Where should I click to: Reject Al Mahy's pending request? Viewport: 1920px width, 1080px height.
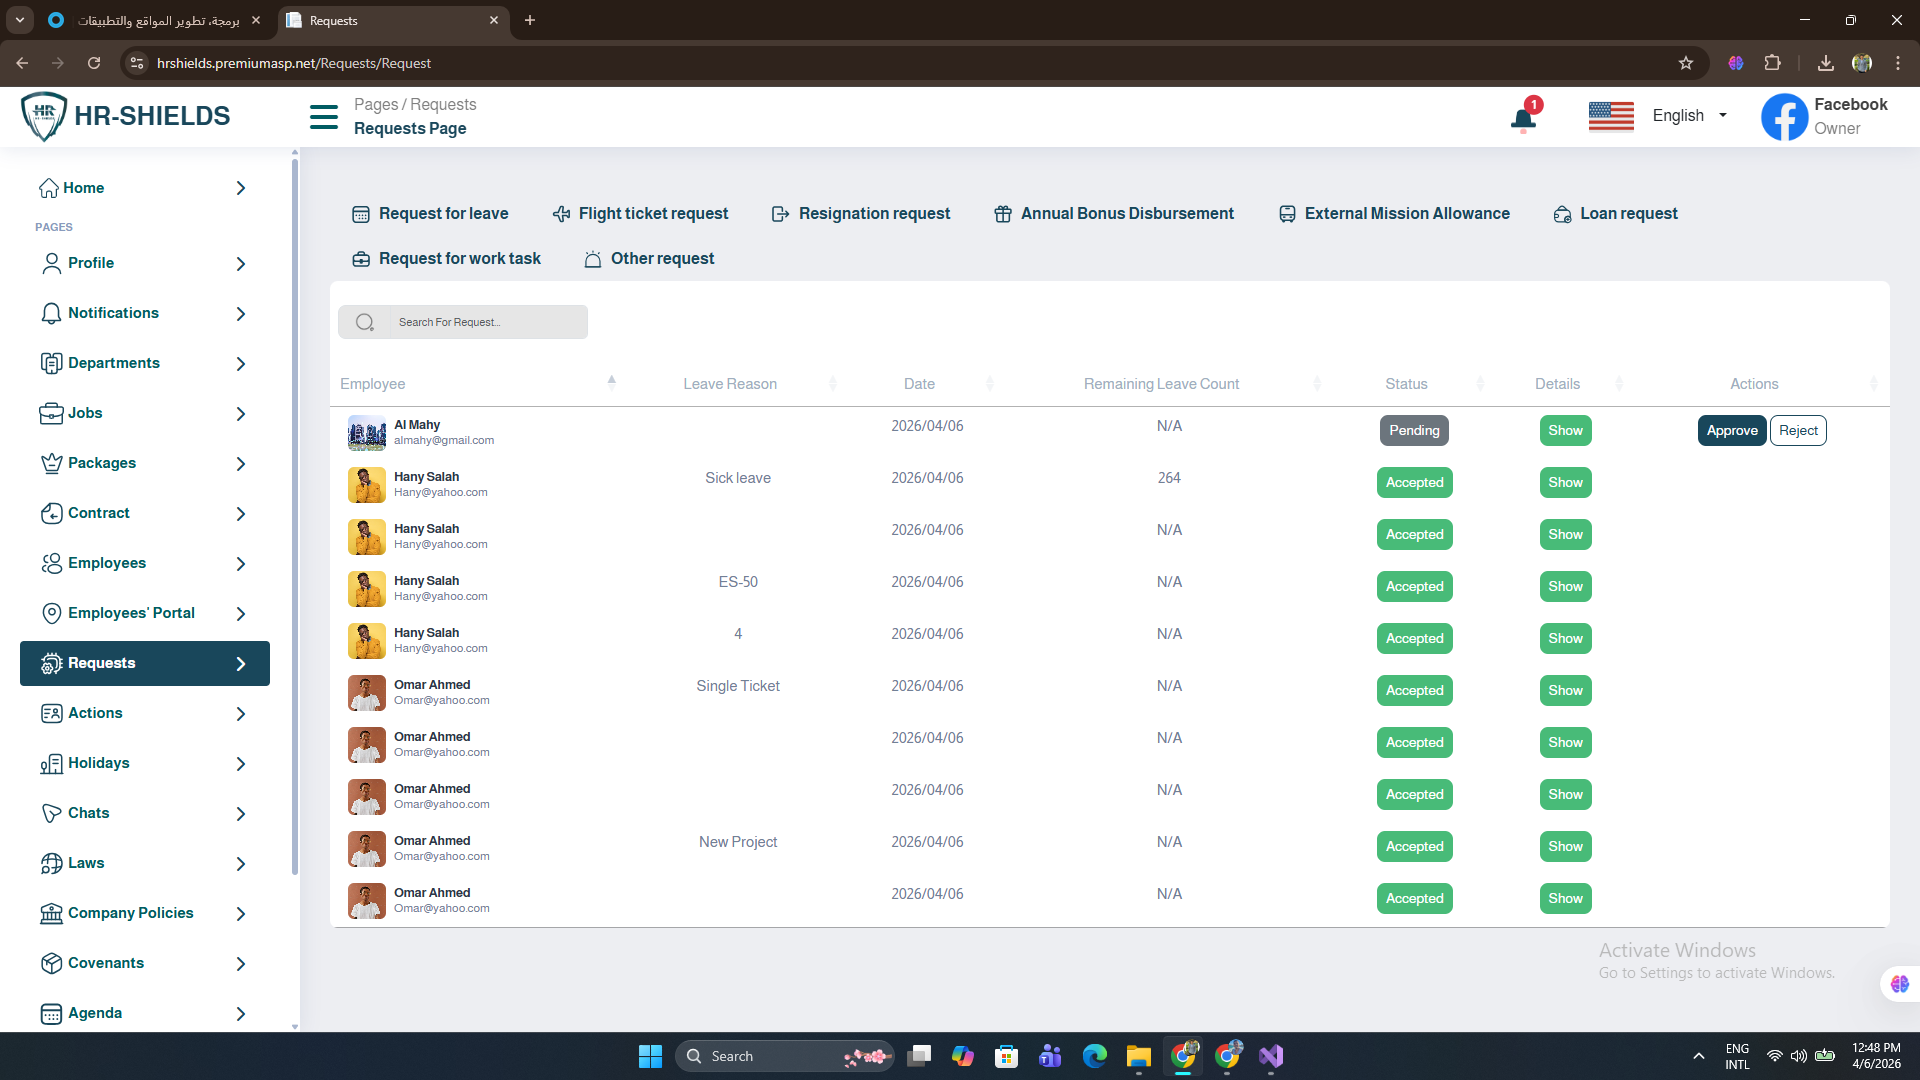(1798, 431)
